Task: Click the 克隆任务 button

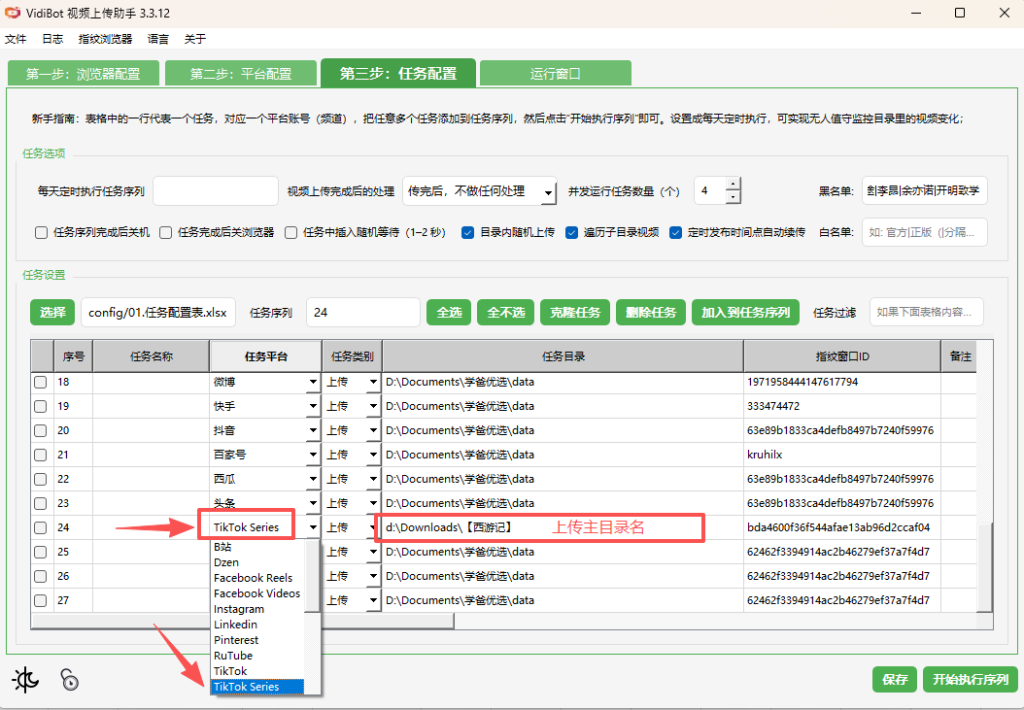Action: (x=575, y=313)
